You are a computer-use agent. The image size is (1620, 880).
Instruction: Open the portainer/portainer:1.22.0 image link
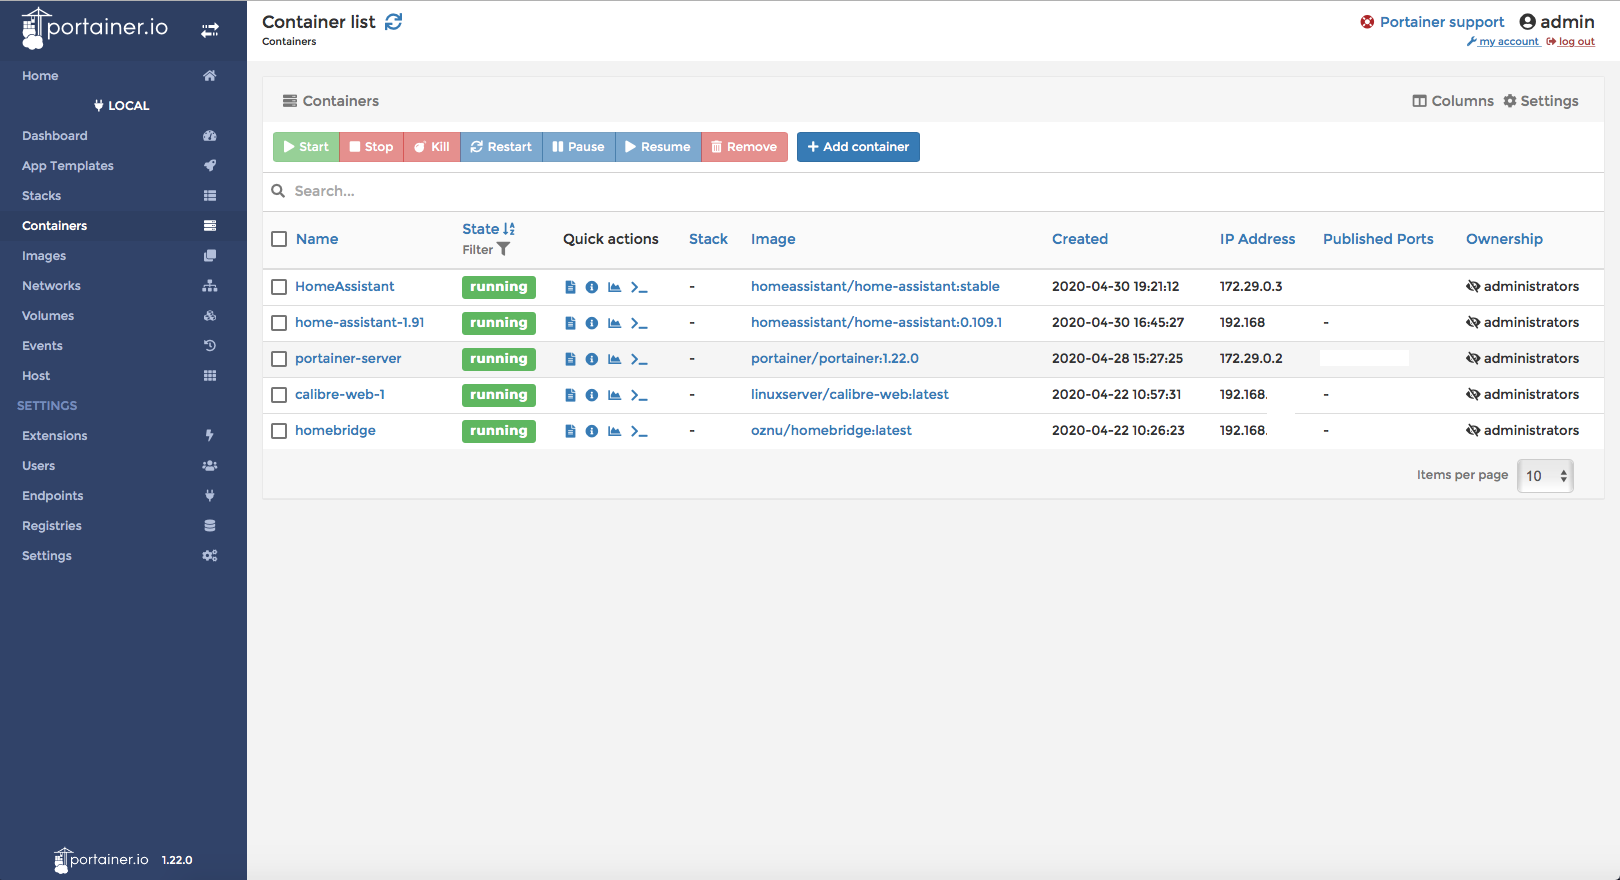click(834, 359)
